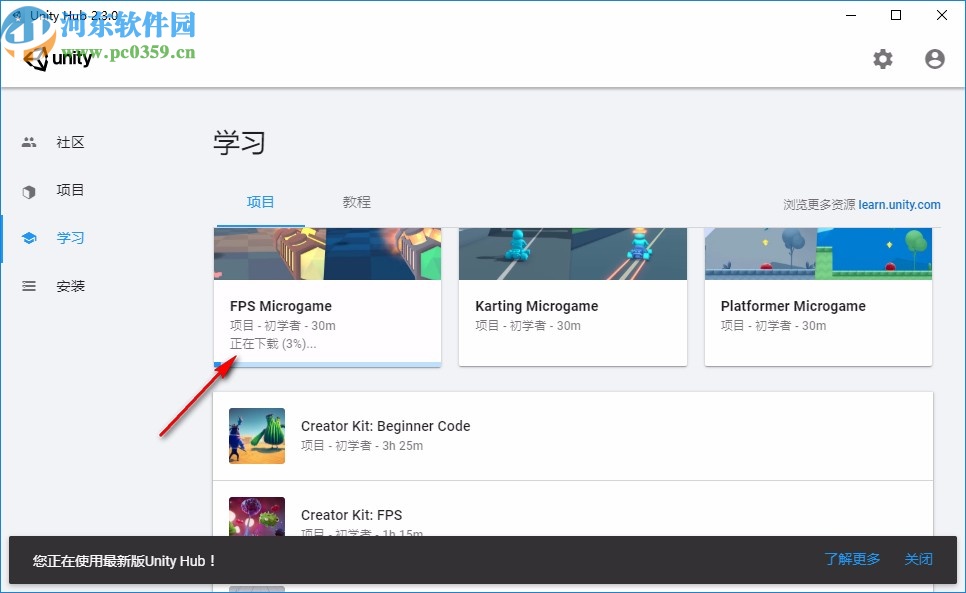Image resolution: width=966 pixels, height=593 pixels.
Task: Open Creator Kit: Beginner Code thumbnail
Action: pos(257,436)
